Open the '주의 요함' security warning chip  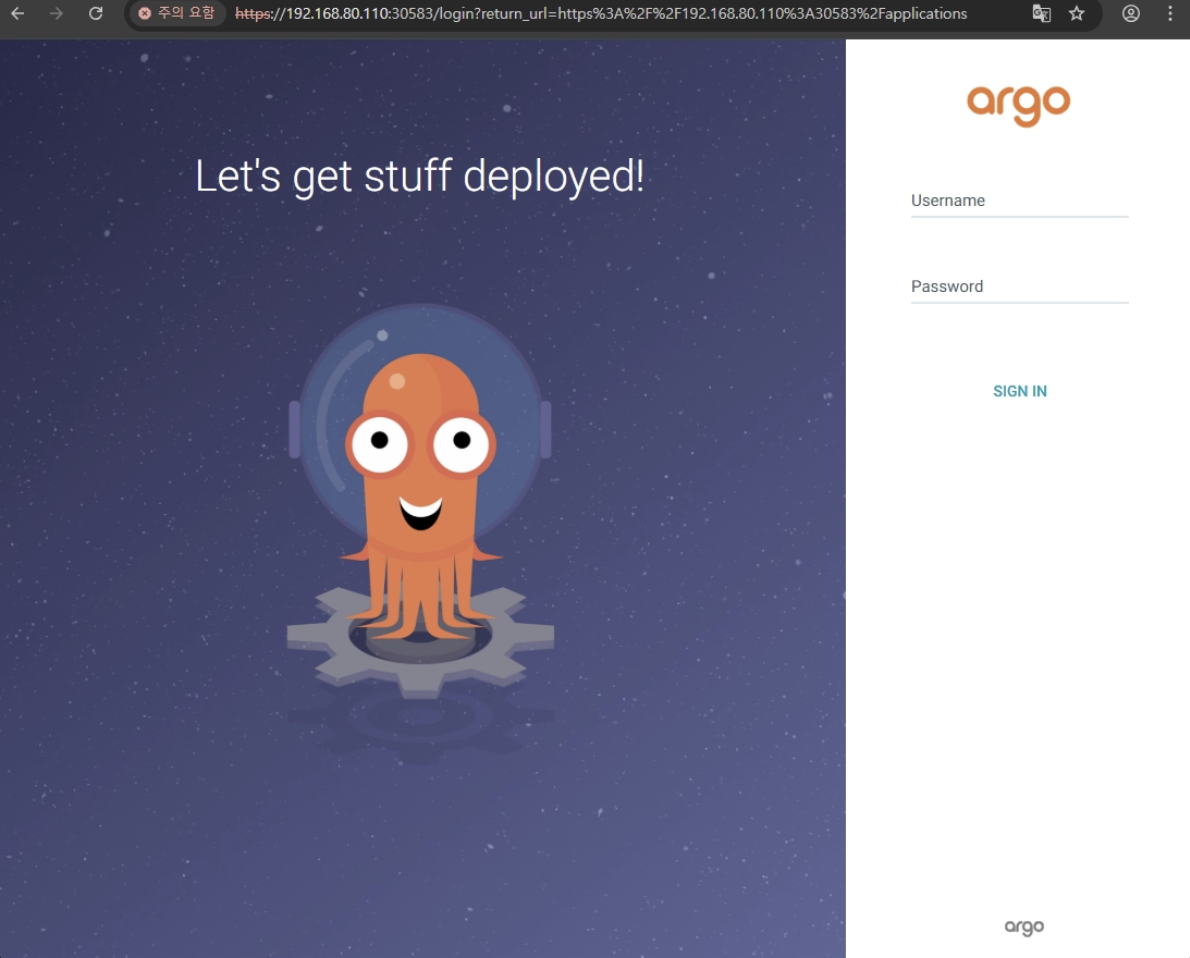point(176,14)
